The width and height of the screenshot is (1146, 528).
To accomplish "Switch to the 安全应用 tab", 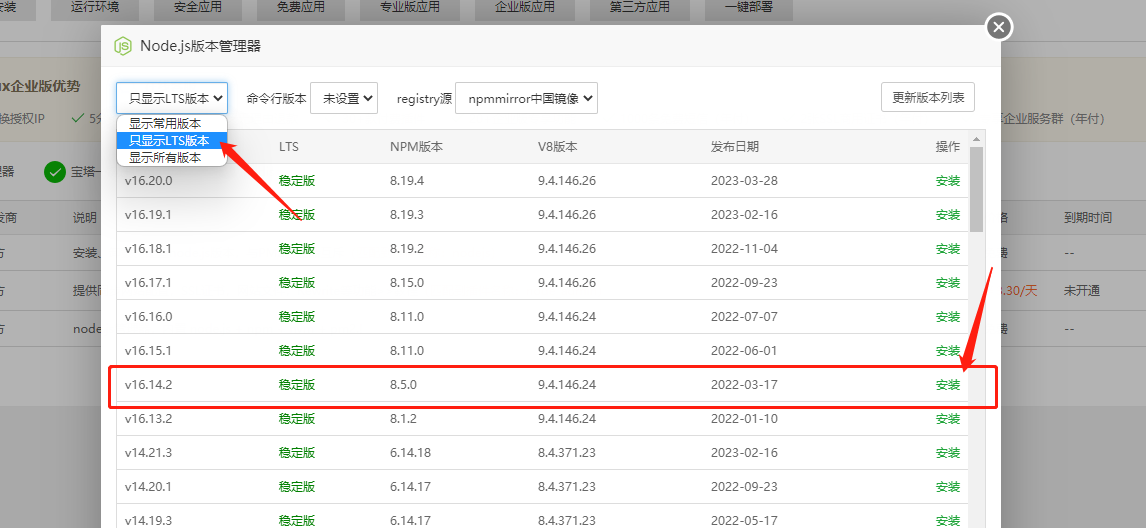I will click(198, 7).
